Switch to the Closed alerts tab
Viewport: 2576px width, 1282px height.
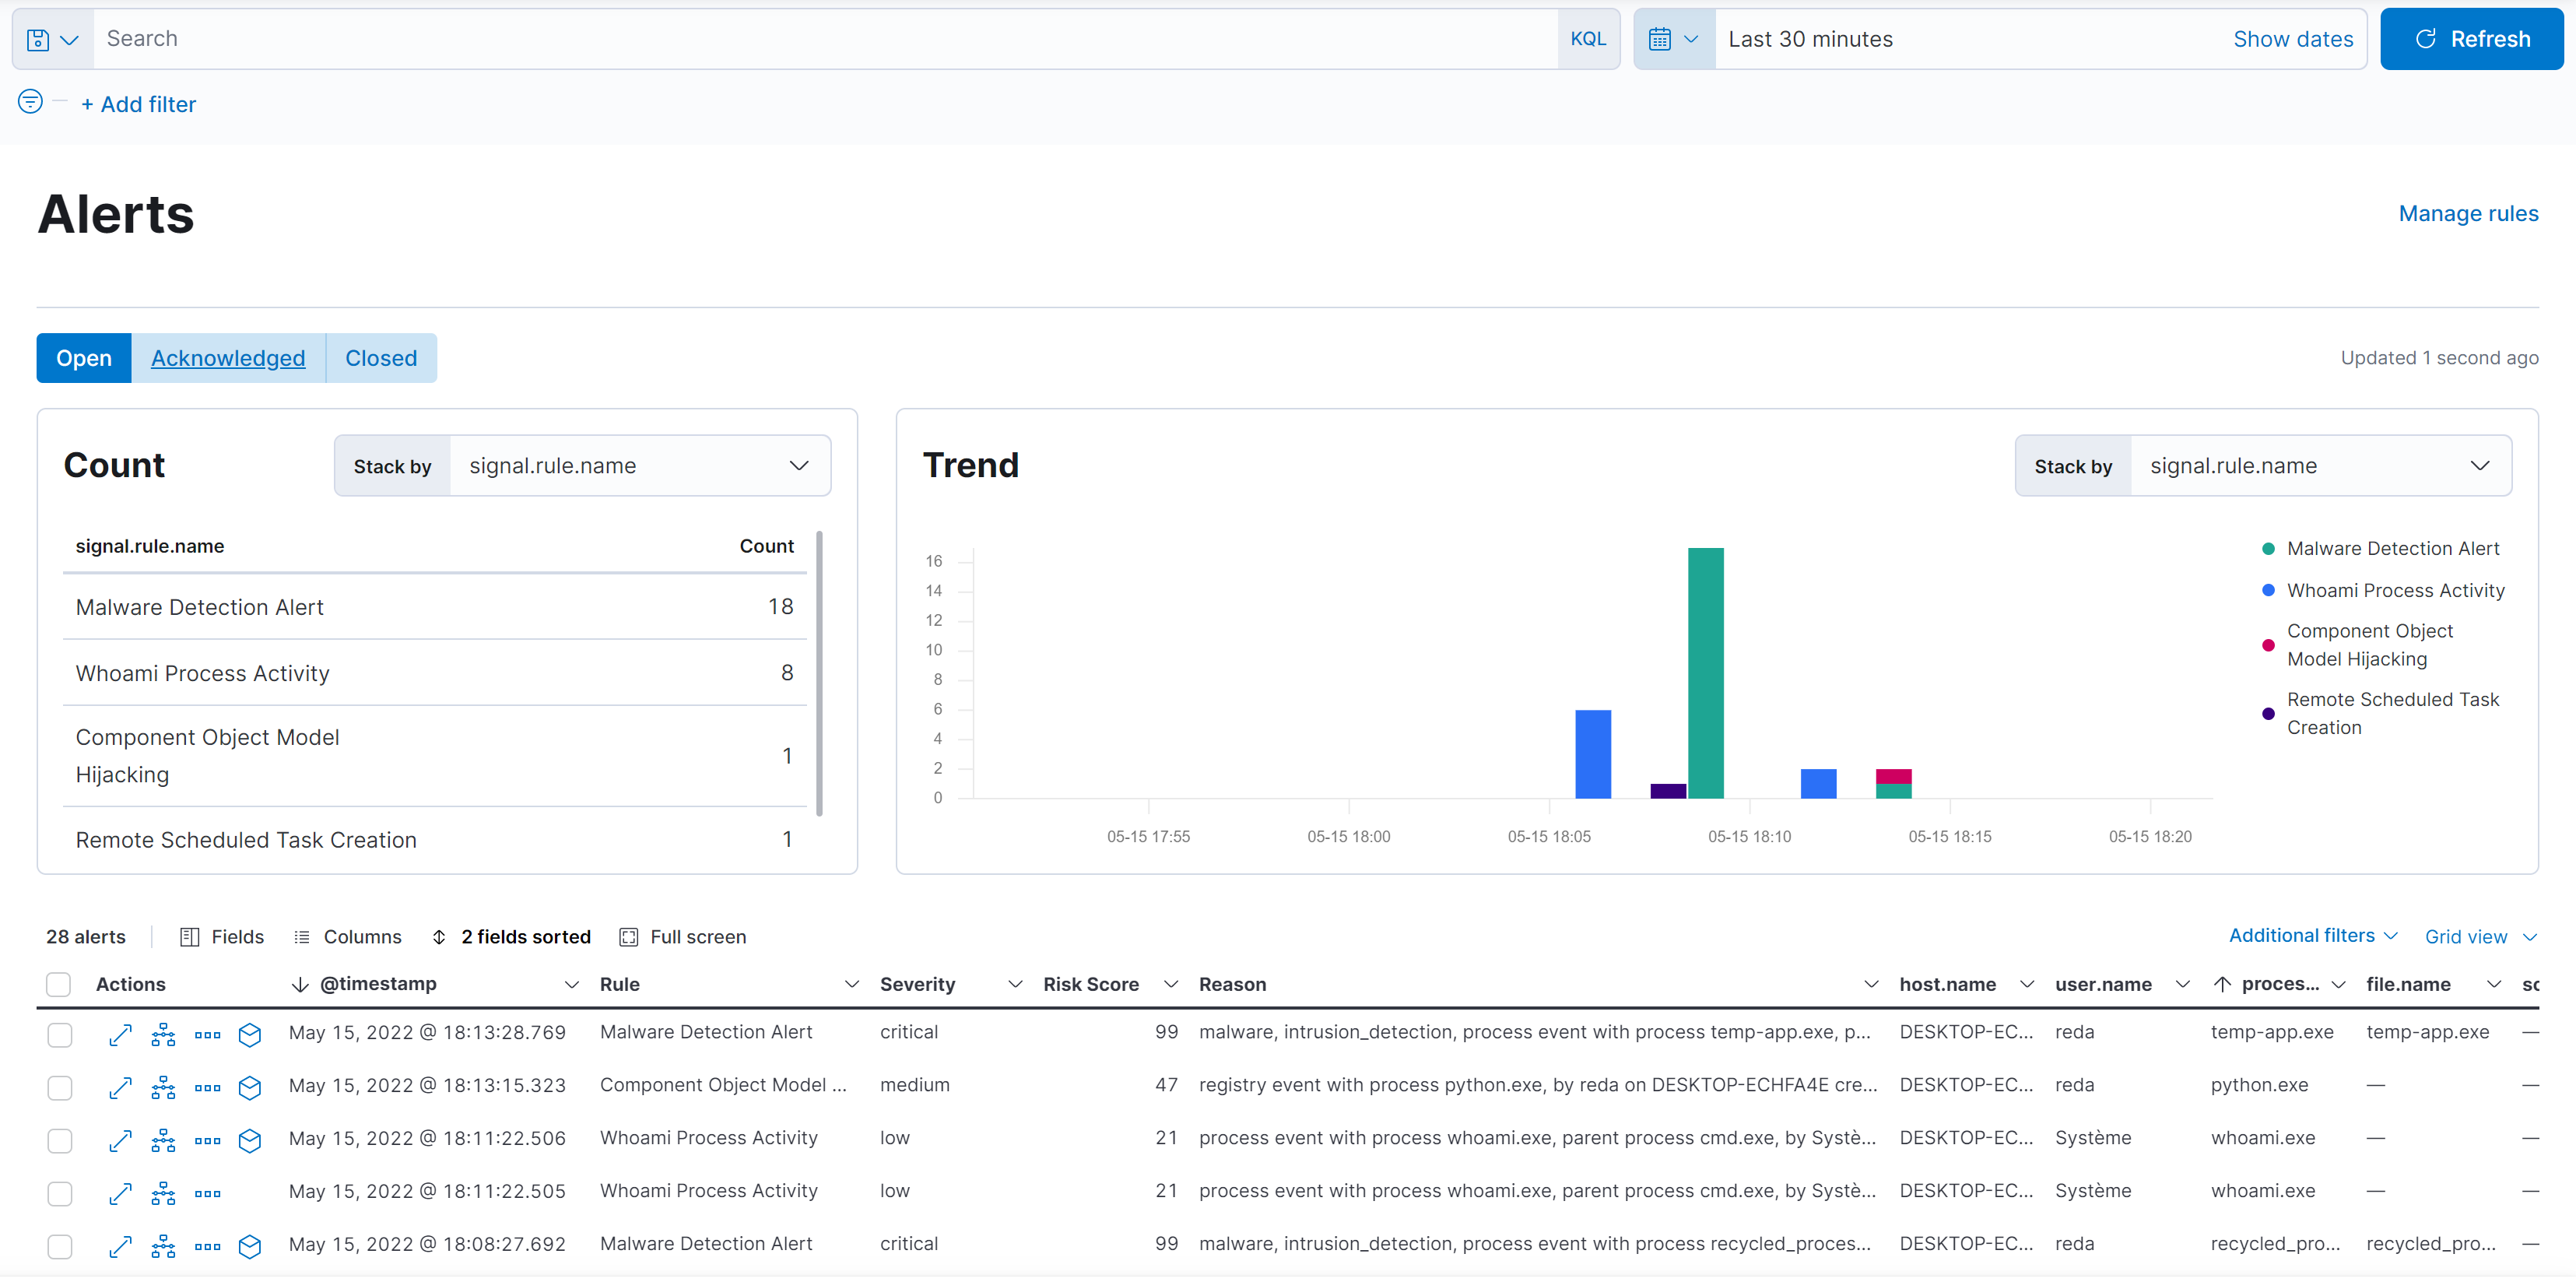(x=381, y=358)
